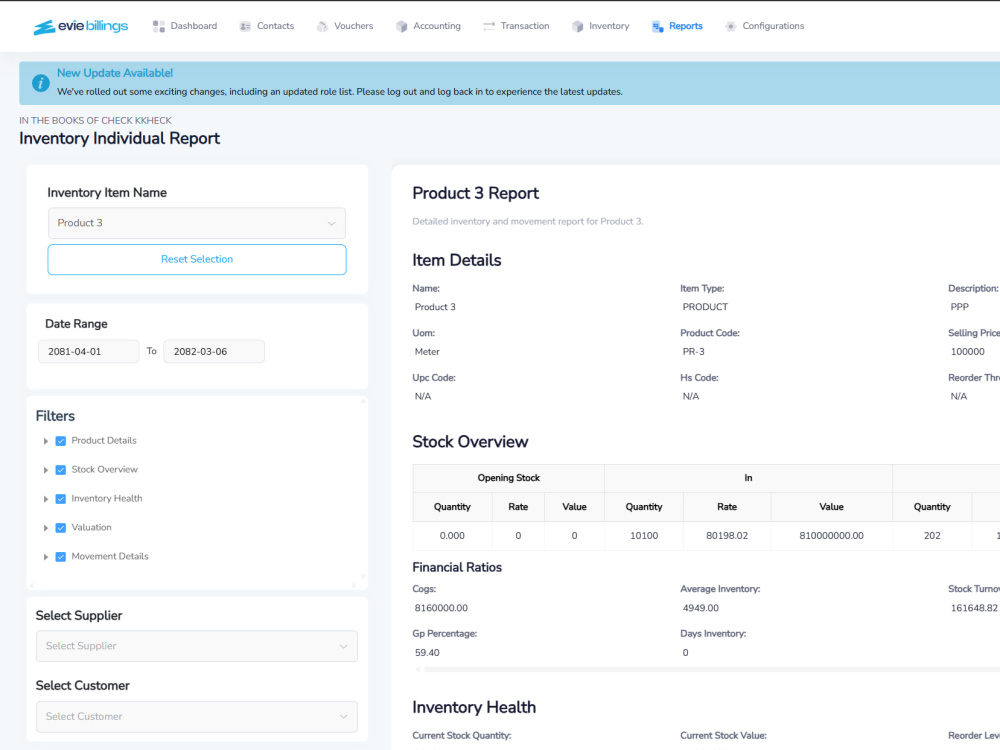Expand the Product Details tree node

[45, 441]
